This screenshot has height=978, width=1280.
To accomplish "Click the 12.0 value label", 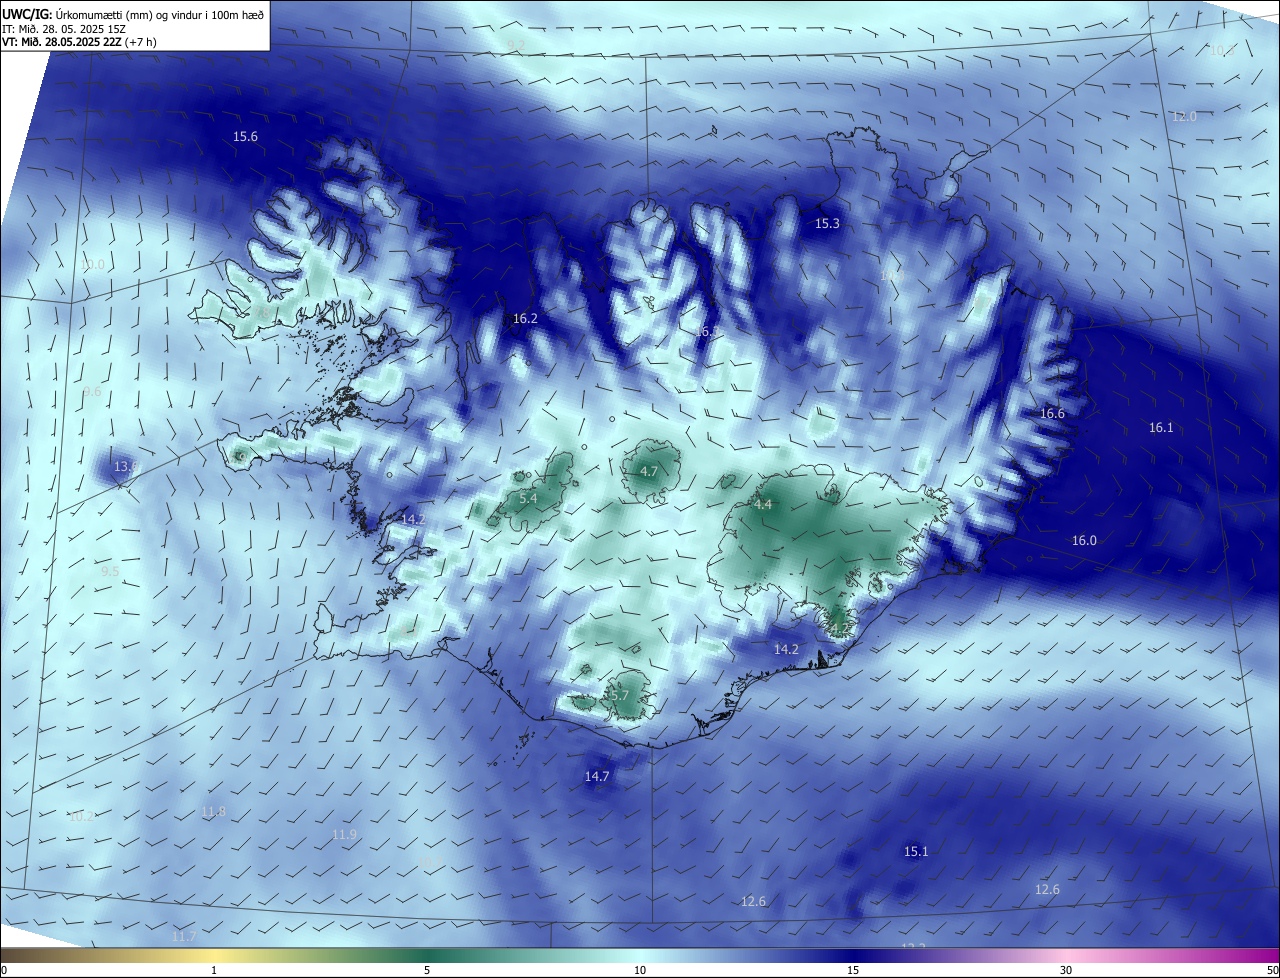I will click(1184, 117).
